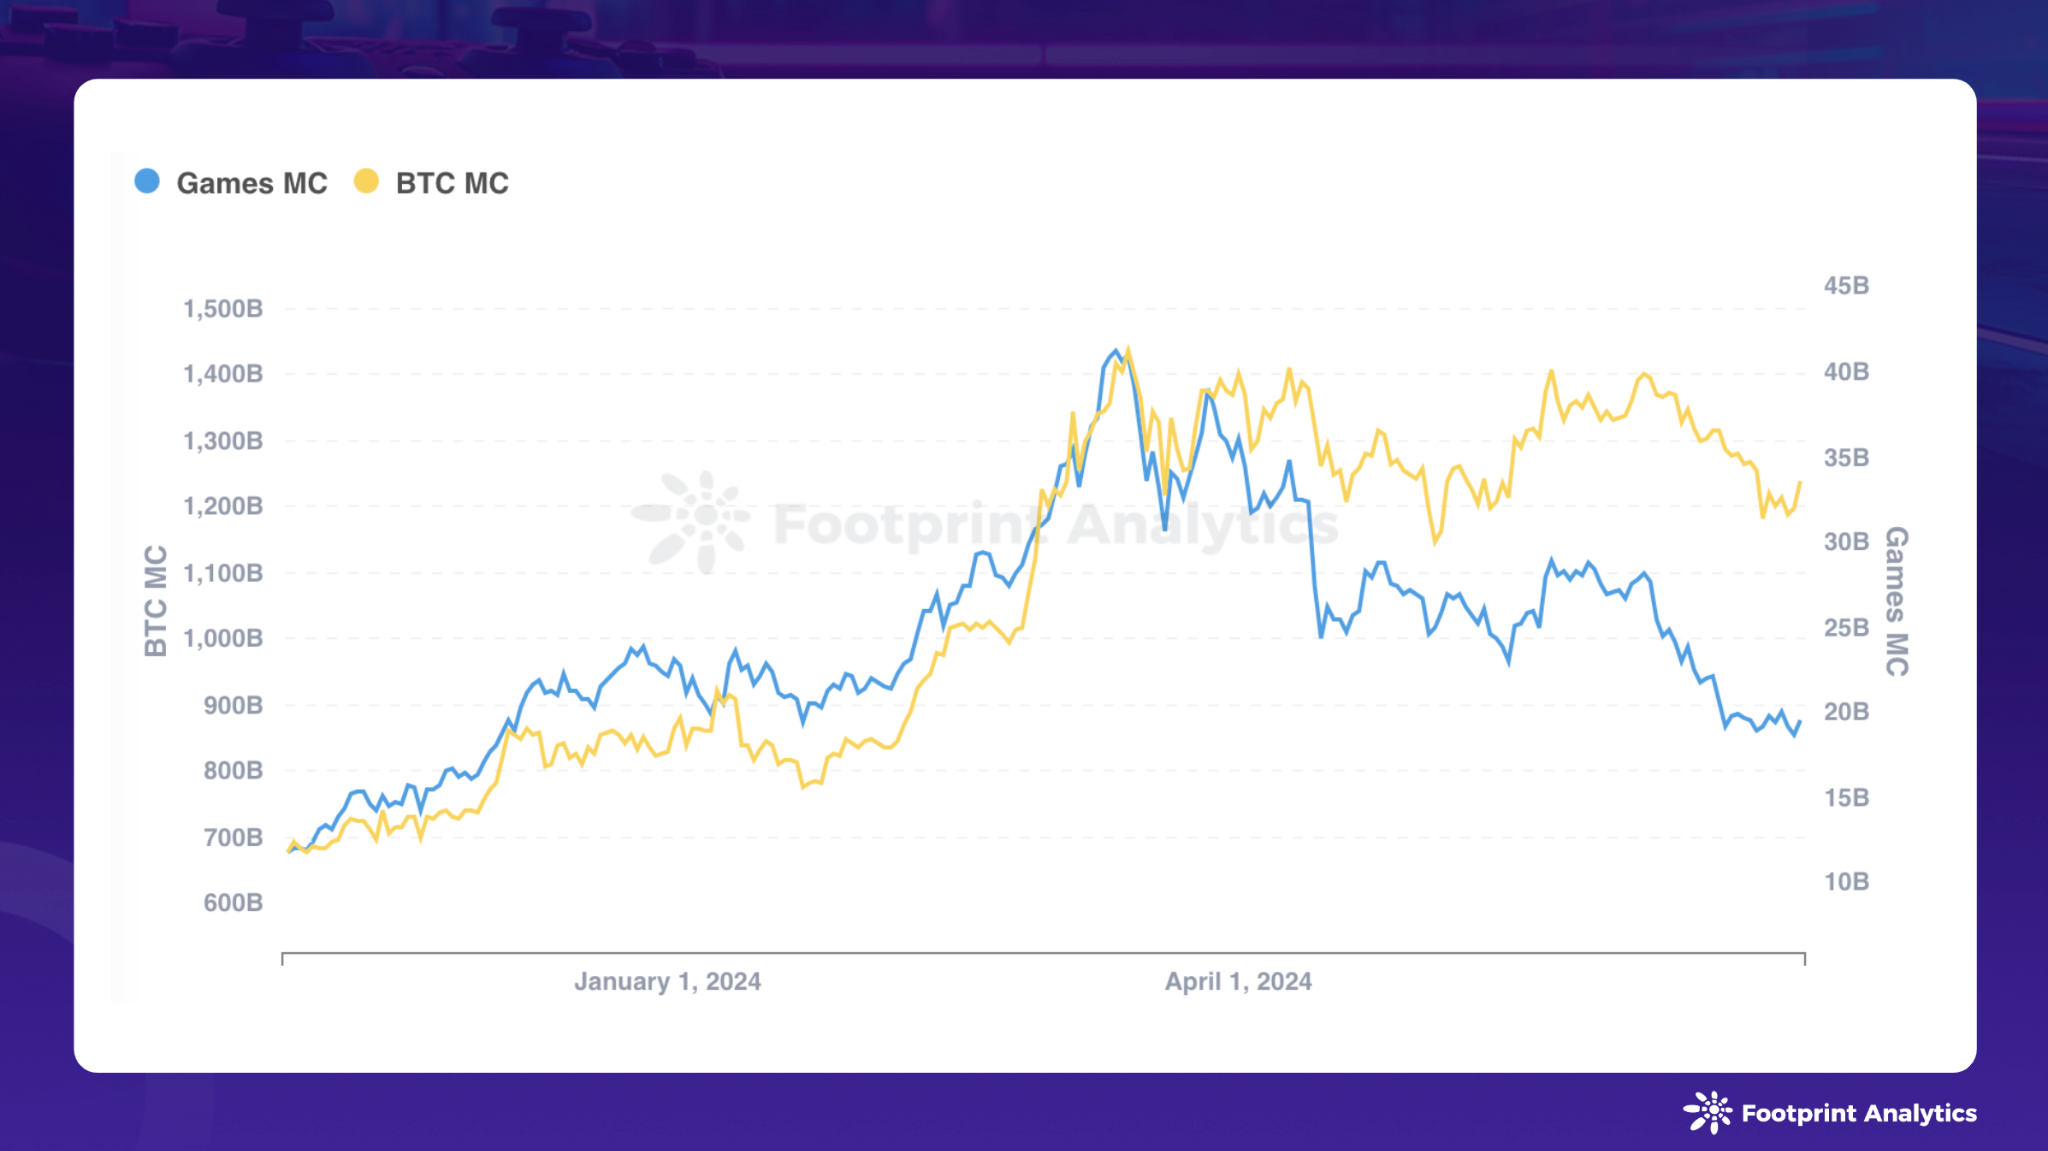Click the 10B right axis tick label
The image size is (2048, 1151).
(1846, 882)
